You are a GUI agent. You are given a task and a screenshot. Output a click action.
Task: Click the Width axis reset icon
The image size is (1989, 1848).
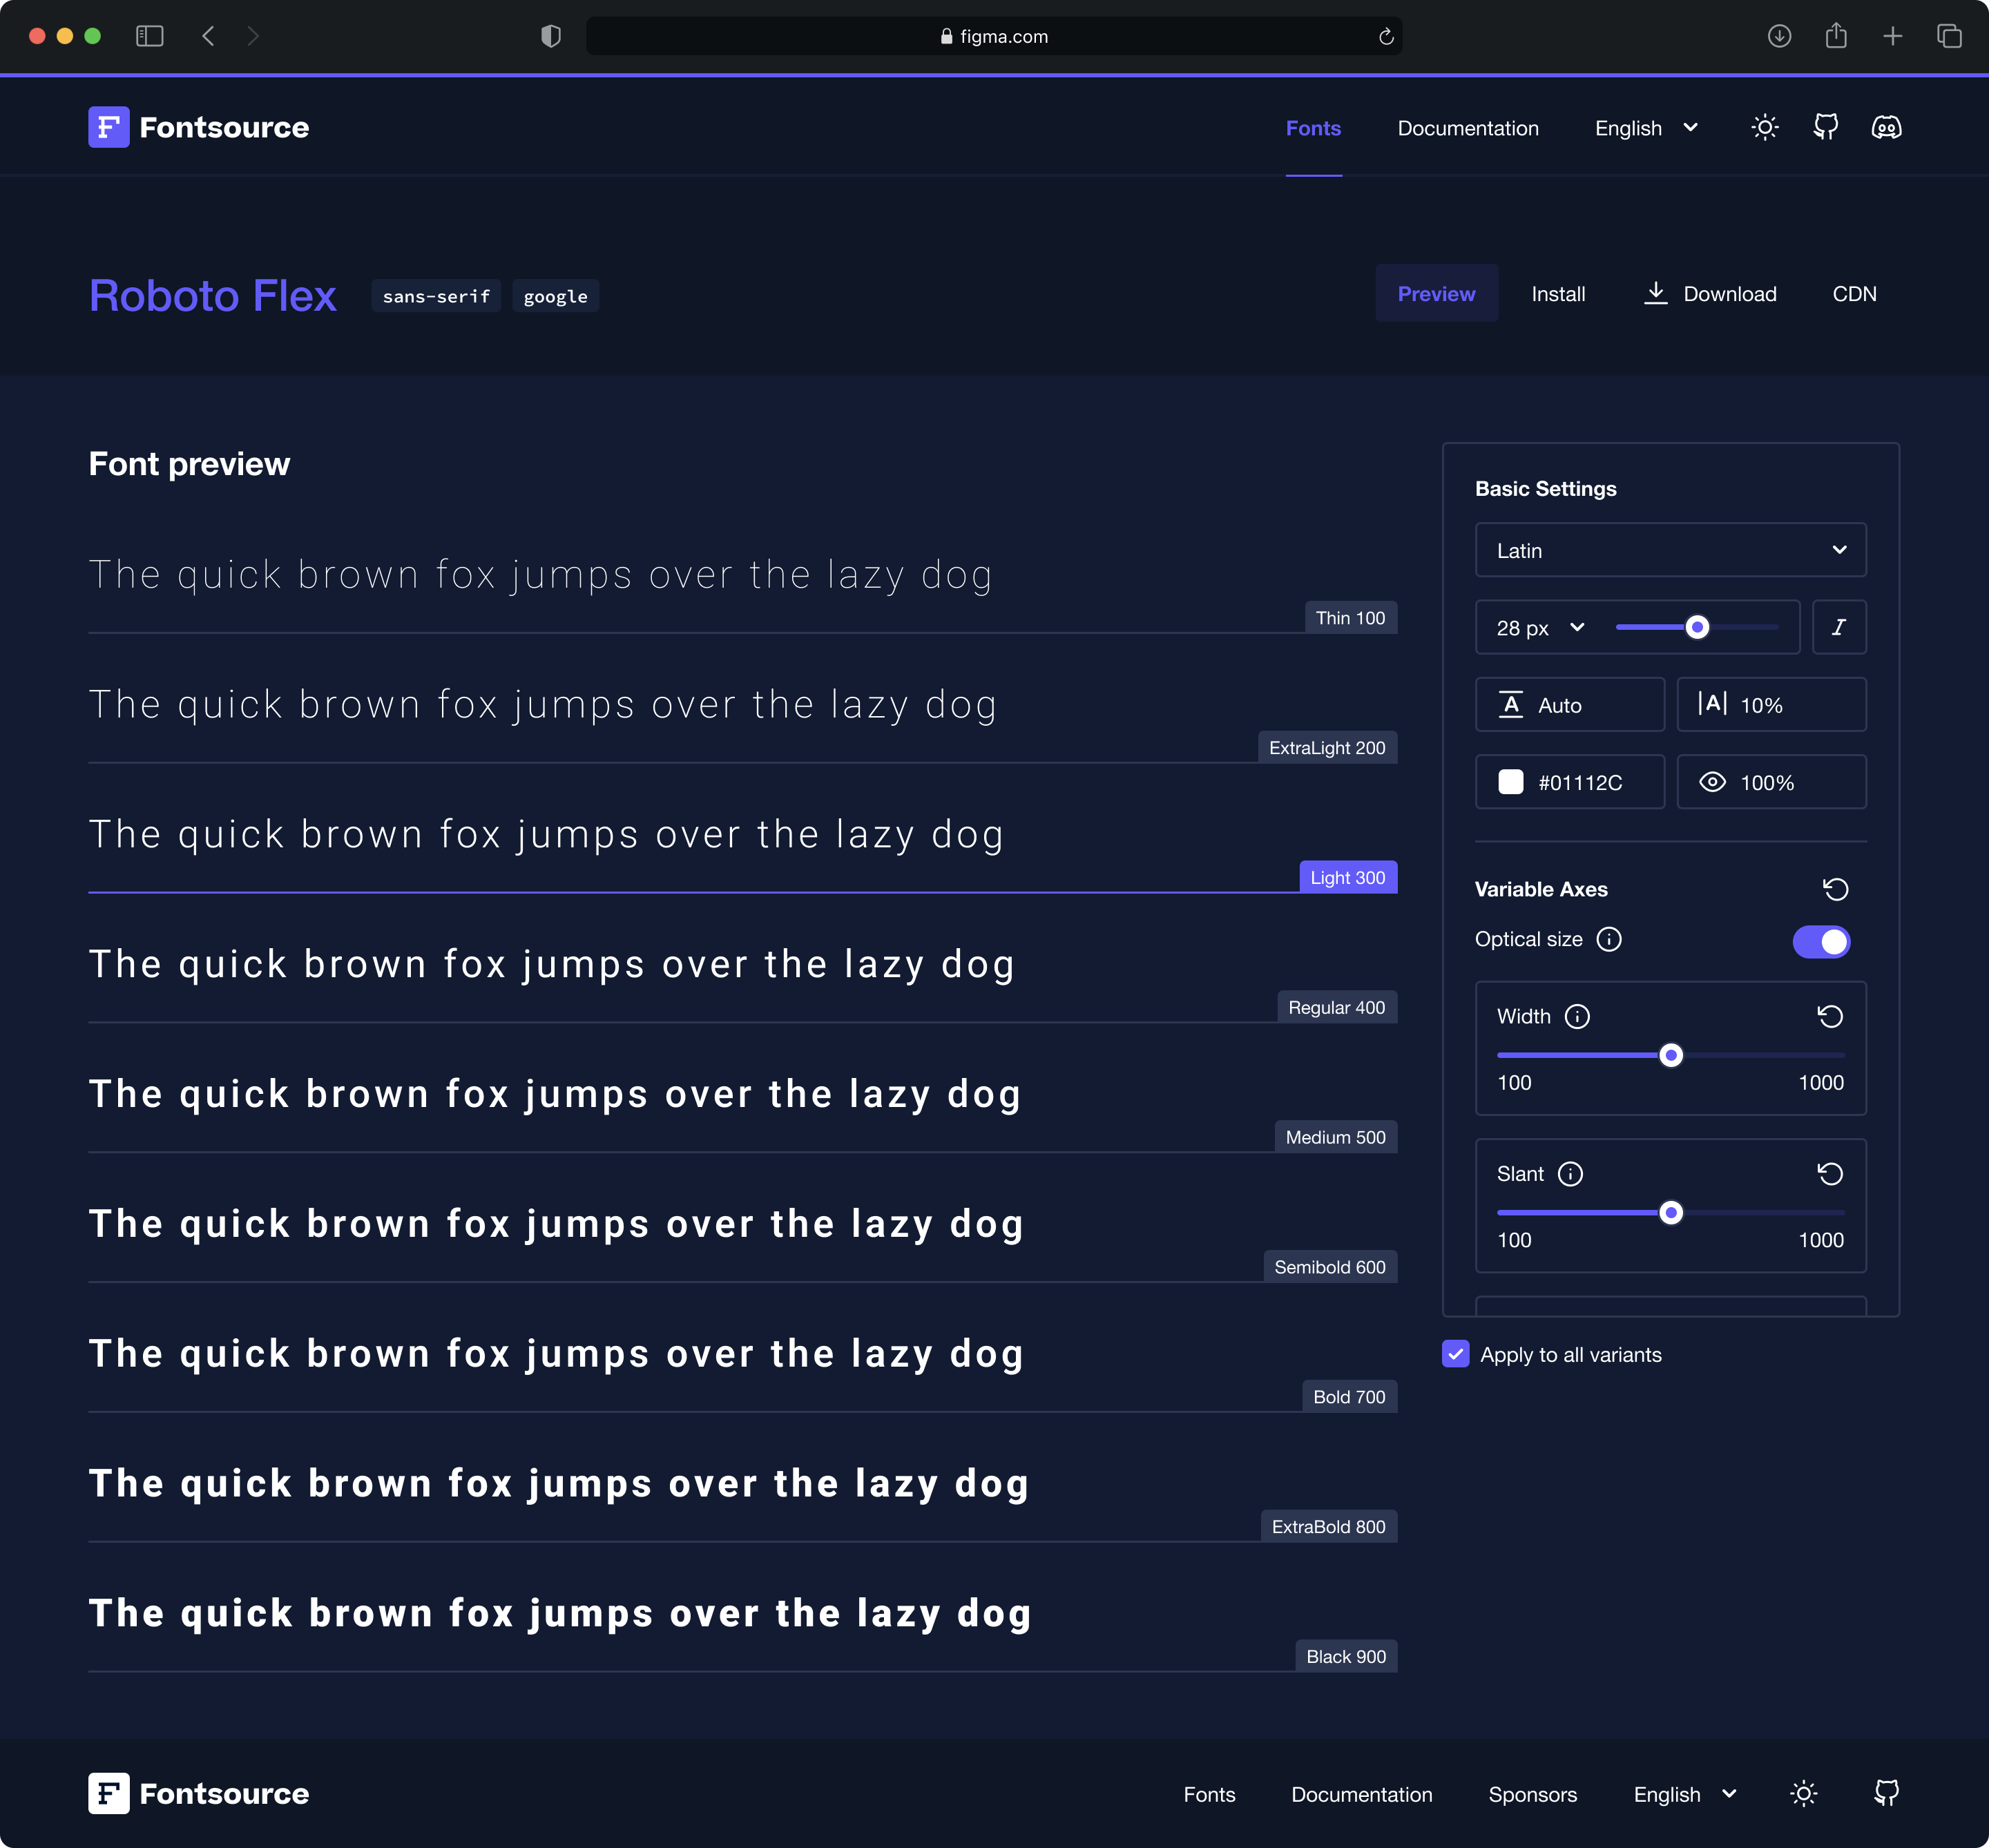pos(1830,1016)
